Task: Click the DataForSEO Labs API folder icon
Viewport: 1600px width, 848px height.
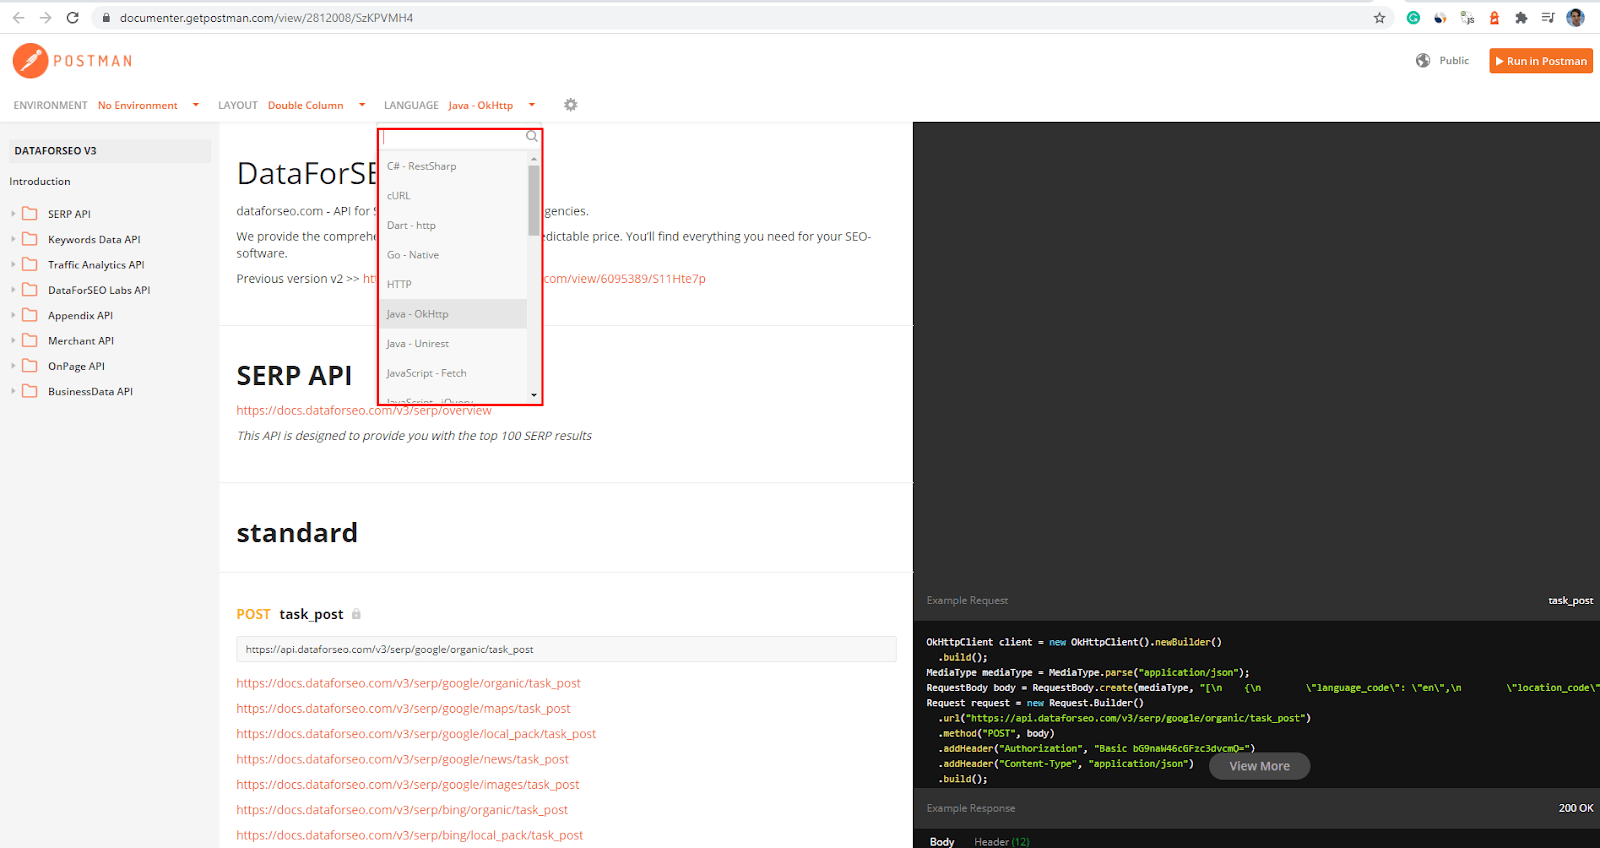Action: (30, 290)
